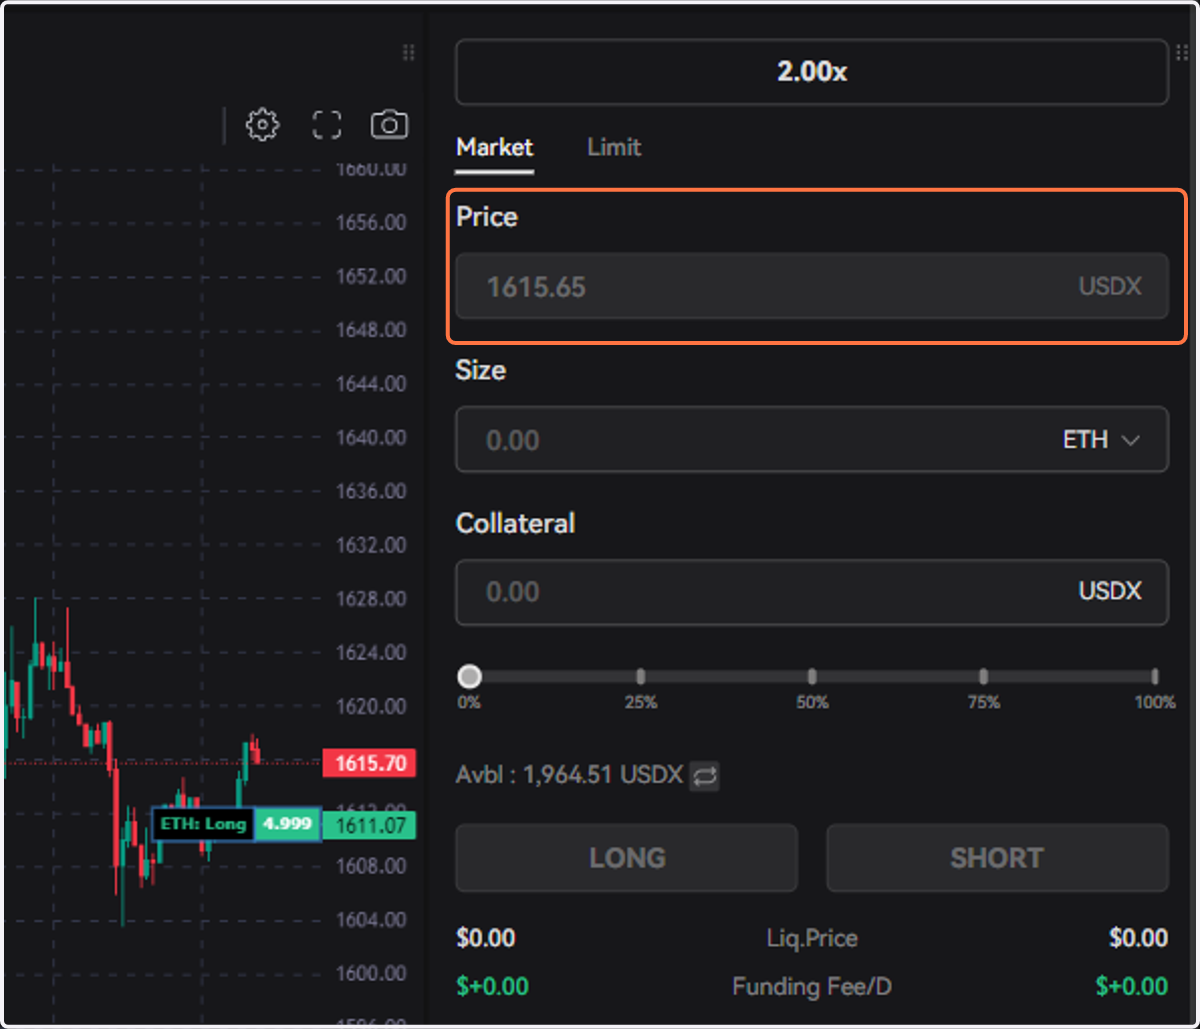Click the Price input field showing 1615.65
1200x1029 pixels.
812,286
